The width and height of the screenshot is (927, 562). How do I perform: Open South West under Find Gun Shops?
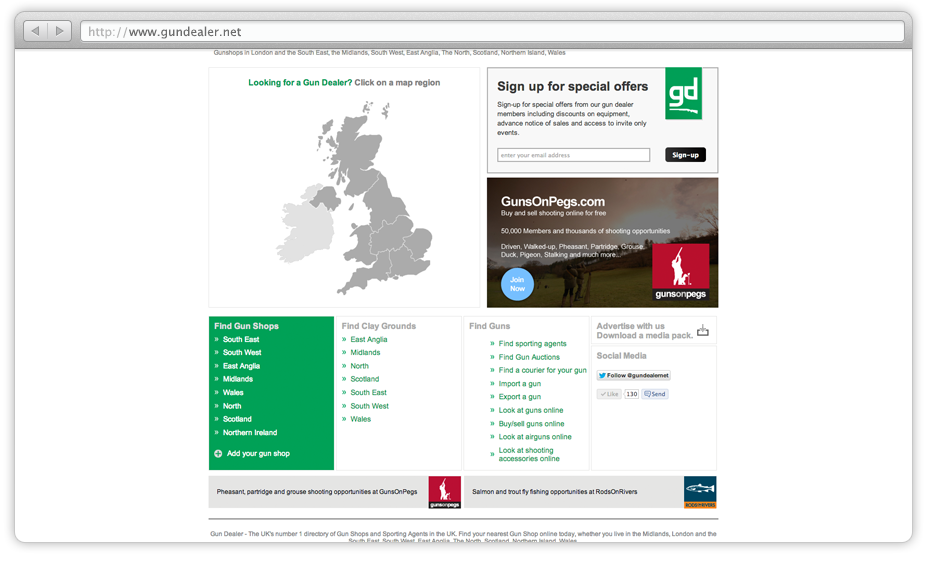point(242,352)
